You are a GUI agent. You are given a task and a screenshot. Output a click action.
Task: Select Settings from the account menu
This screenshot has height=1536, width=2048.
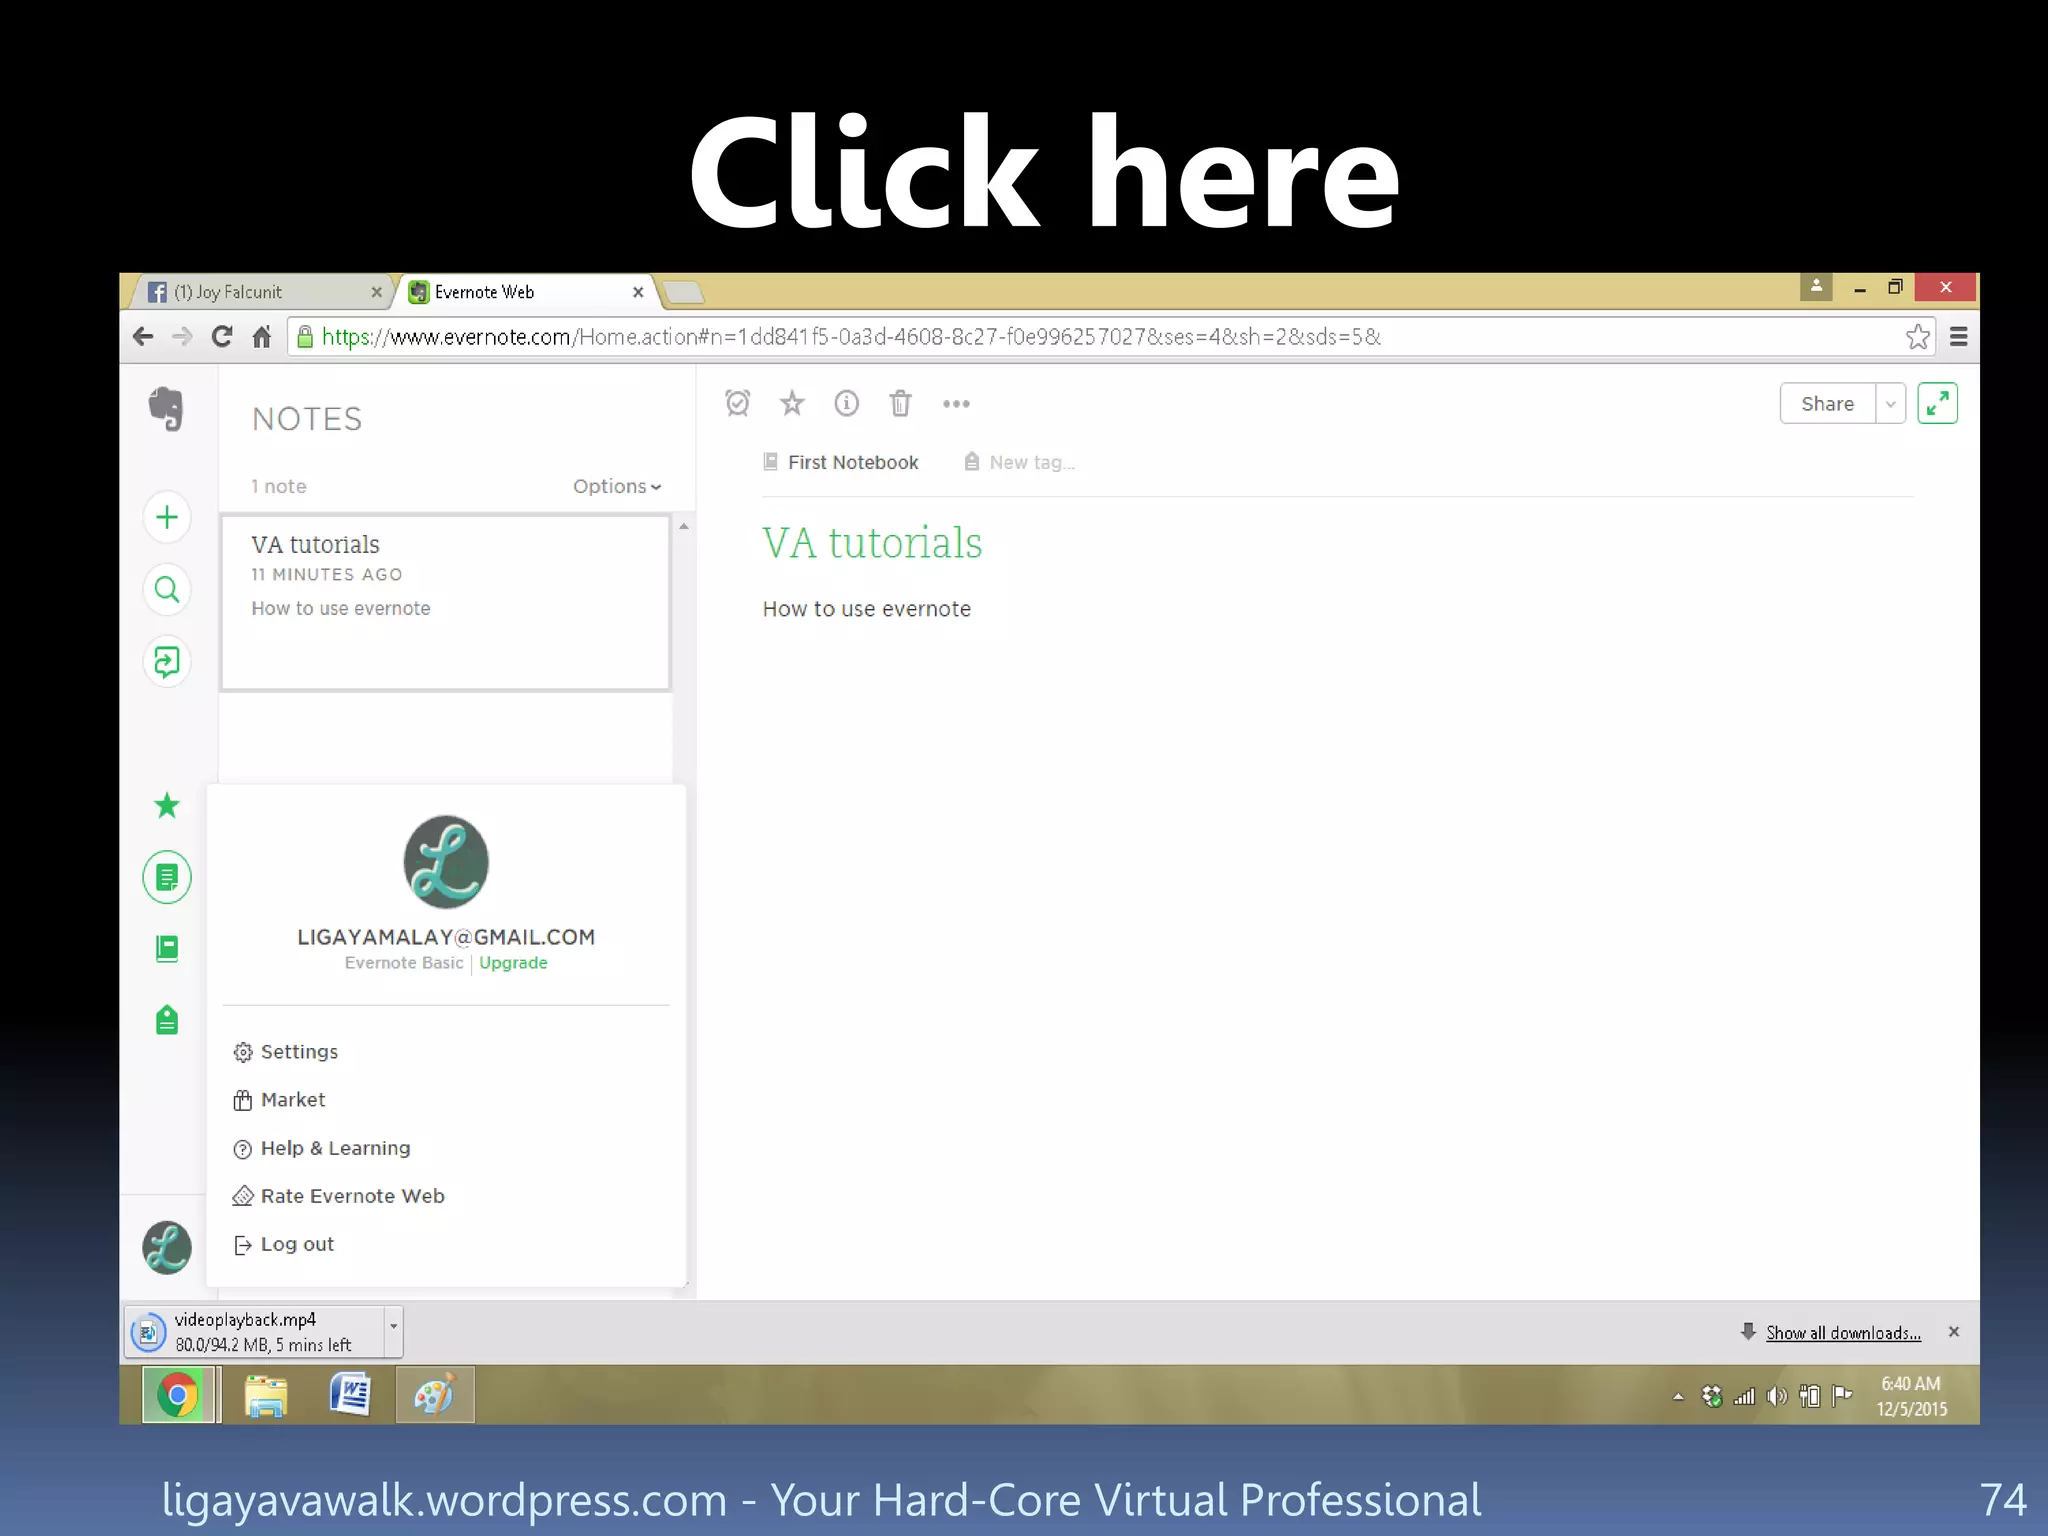(x=299, y=1052)
